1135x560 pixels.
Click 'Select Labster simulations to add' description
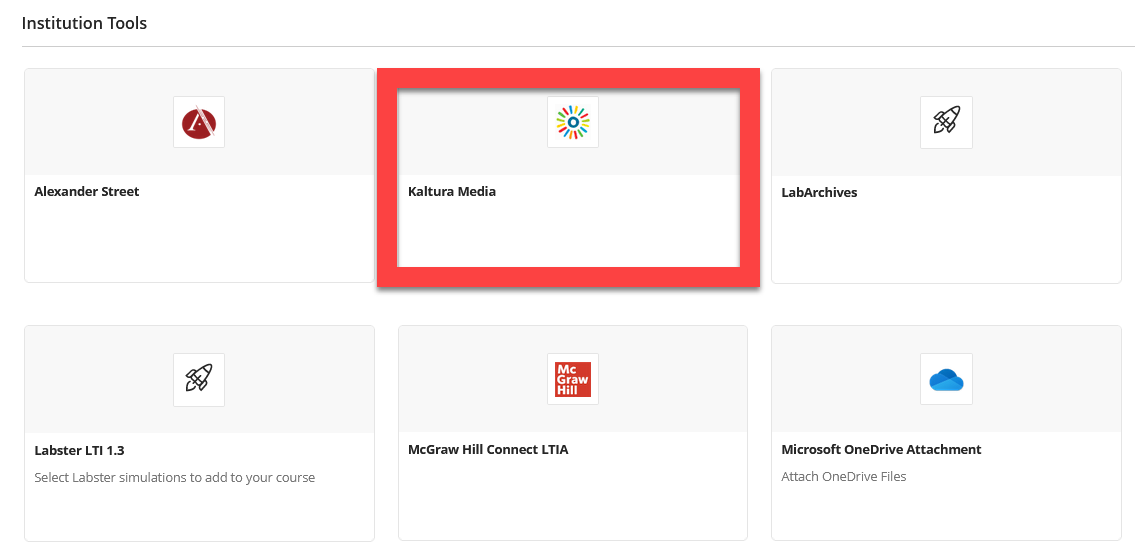[174, 478]
